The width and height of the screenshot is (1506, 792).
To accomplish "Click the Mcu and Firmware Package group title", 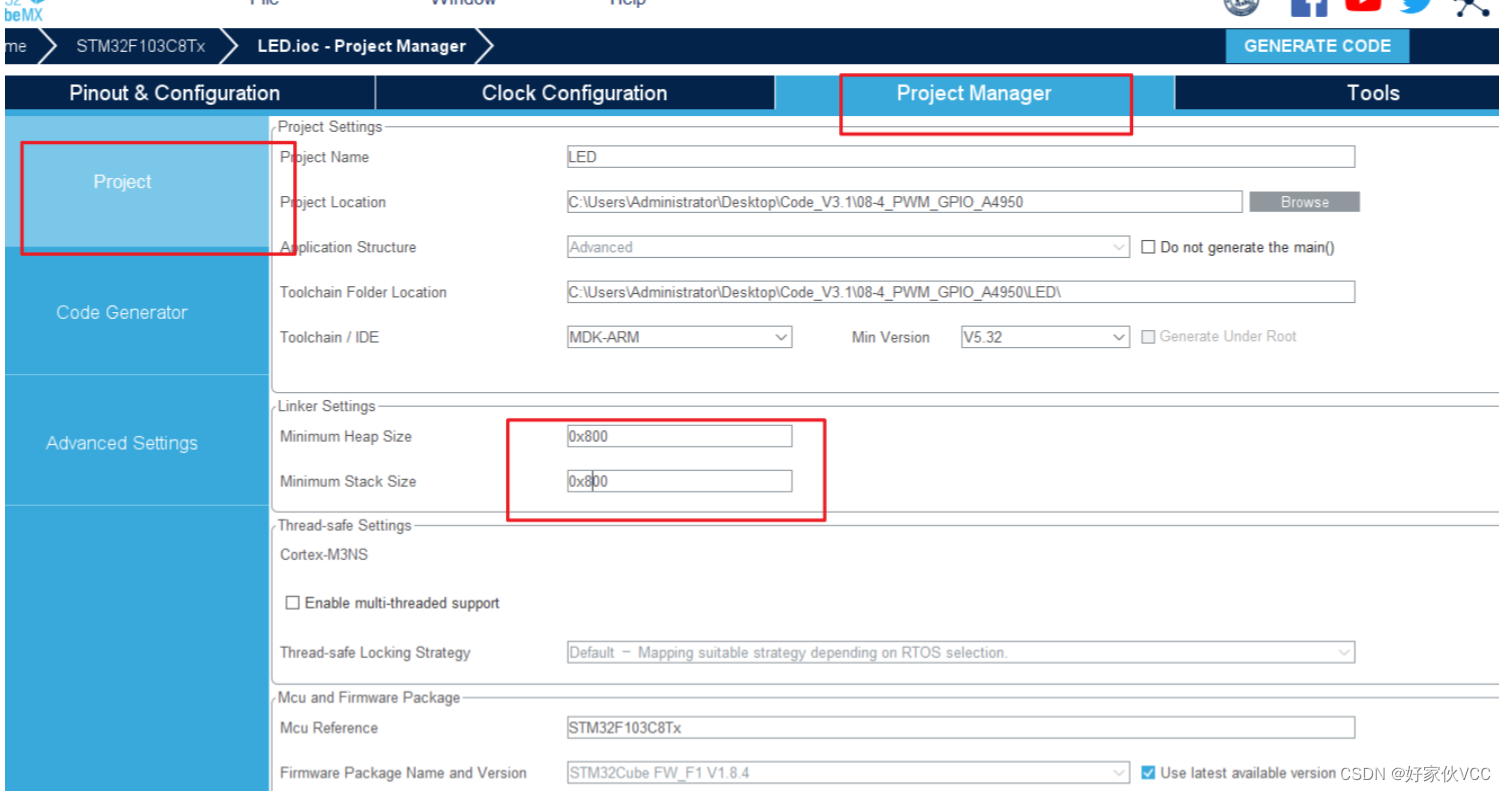I will pos(369,697).
